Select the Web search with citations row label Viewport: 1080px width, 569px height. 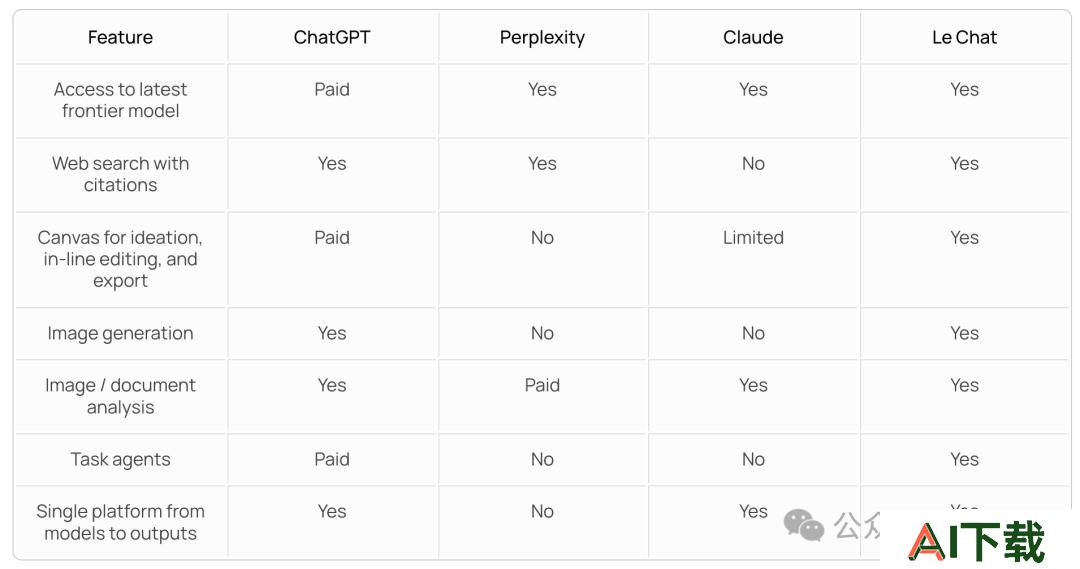click(121, 174)
